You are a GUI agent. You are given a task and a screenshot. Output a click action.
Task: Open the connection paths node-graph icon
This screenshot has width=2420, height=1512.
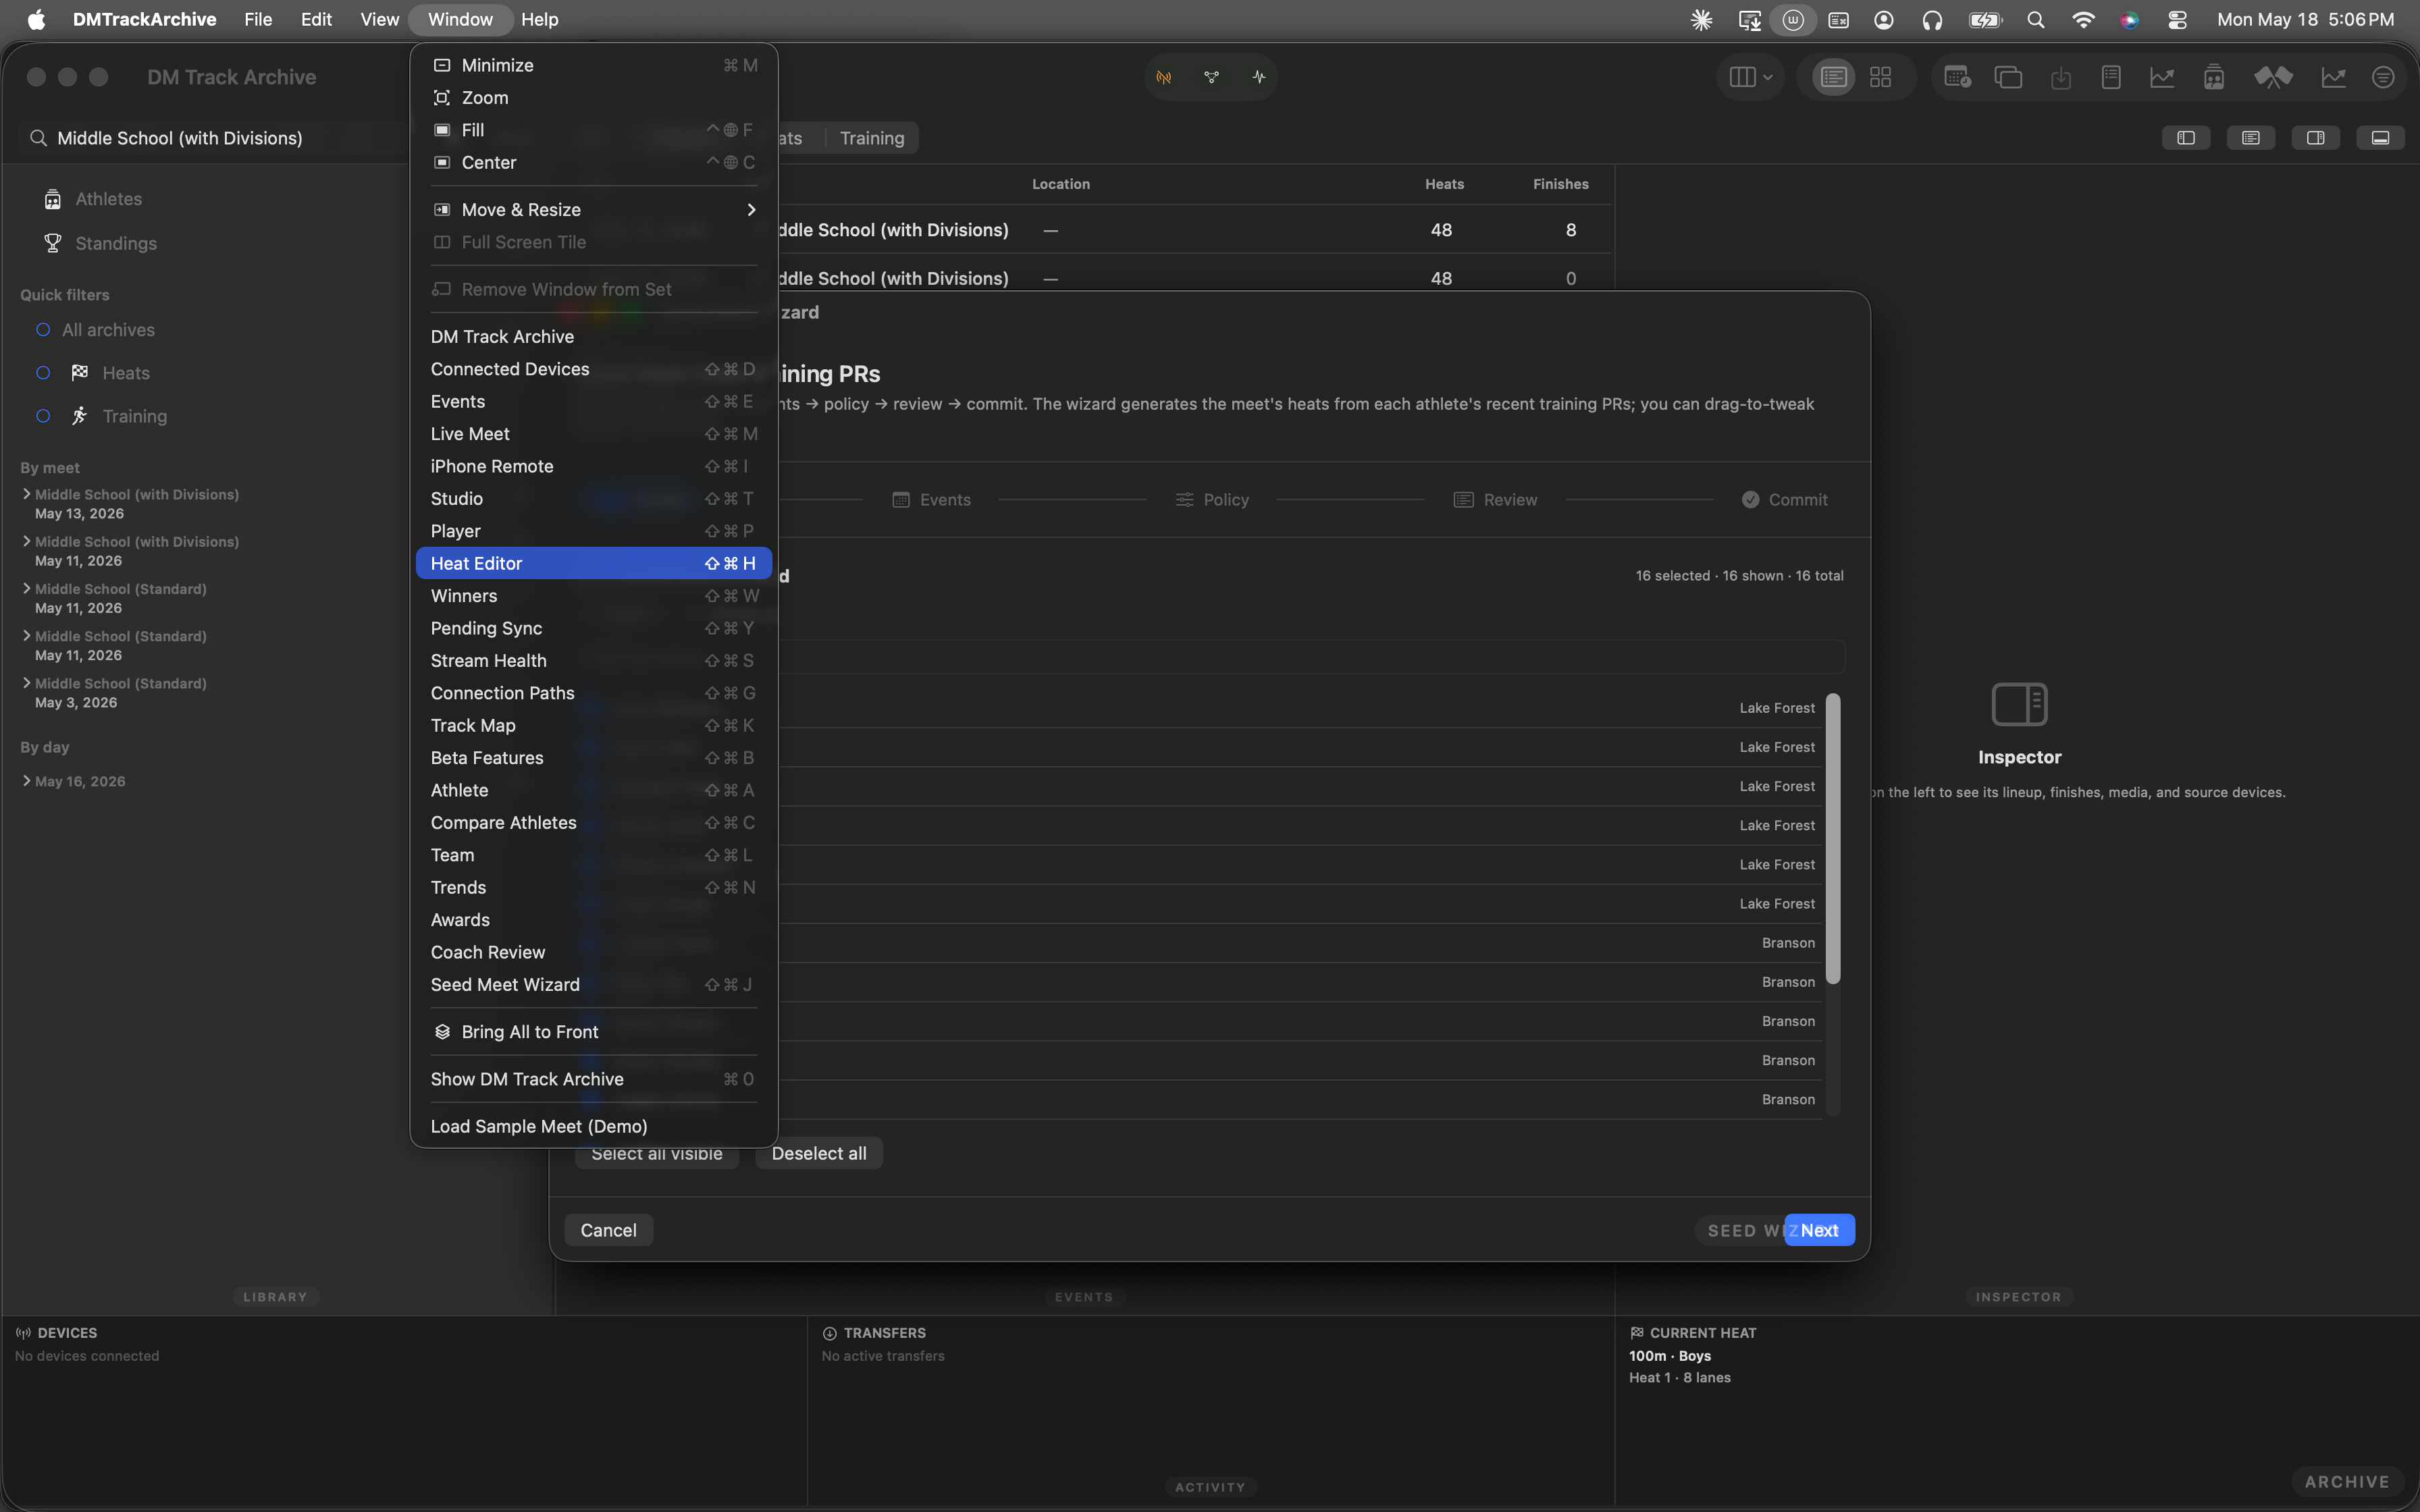tap(1211, 77)
